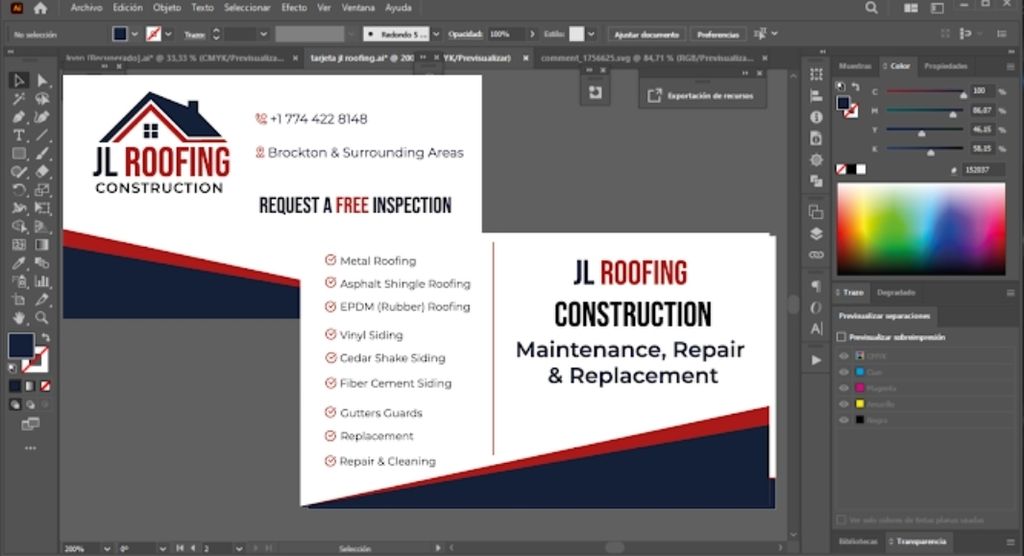Pick the Magic Wand tool
This screenshot has height=556, width=1024.
(18, 99)
